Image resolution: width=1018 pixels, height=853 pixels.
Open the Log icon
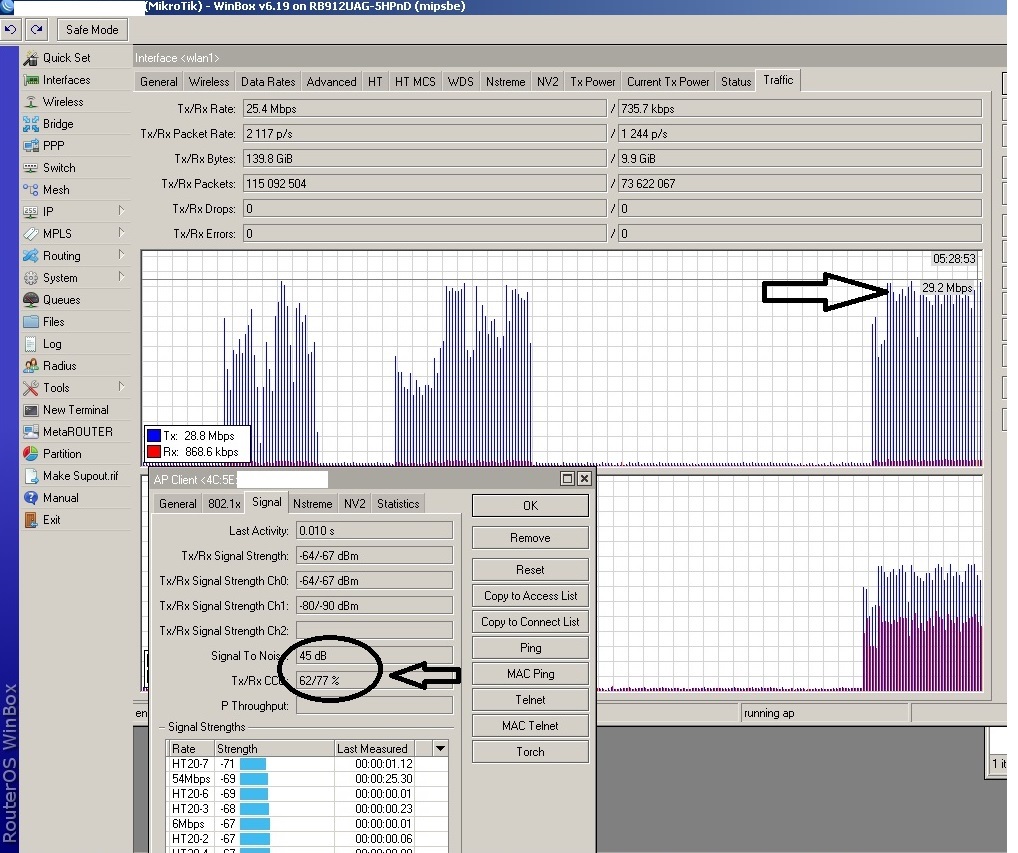pos(31,344)
